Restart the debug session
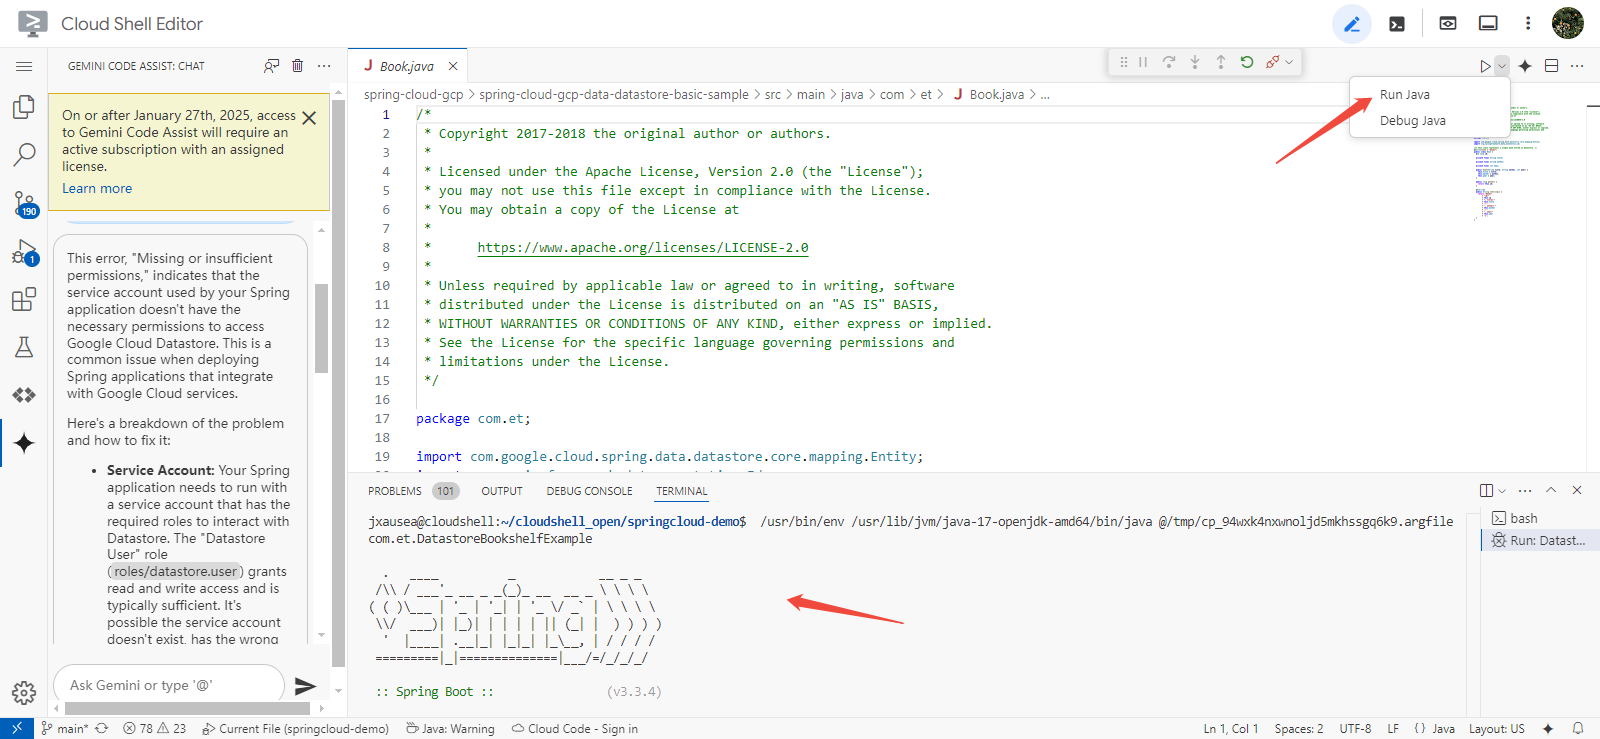 click(x=1247, y=62)
